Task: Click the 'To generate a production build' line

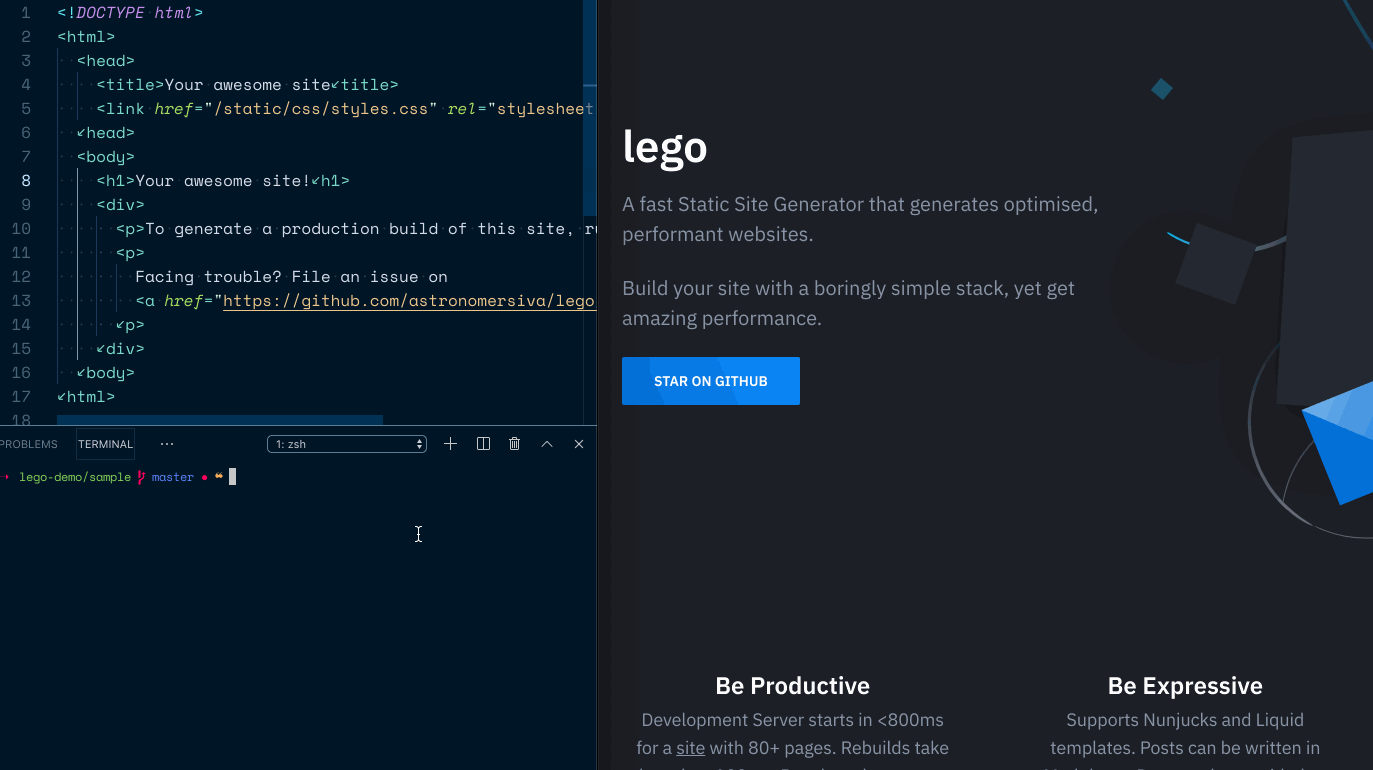Action: pyautogui.click(x=356, y=229)
